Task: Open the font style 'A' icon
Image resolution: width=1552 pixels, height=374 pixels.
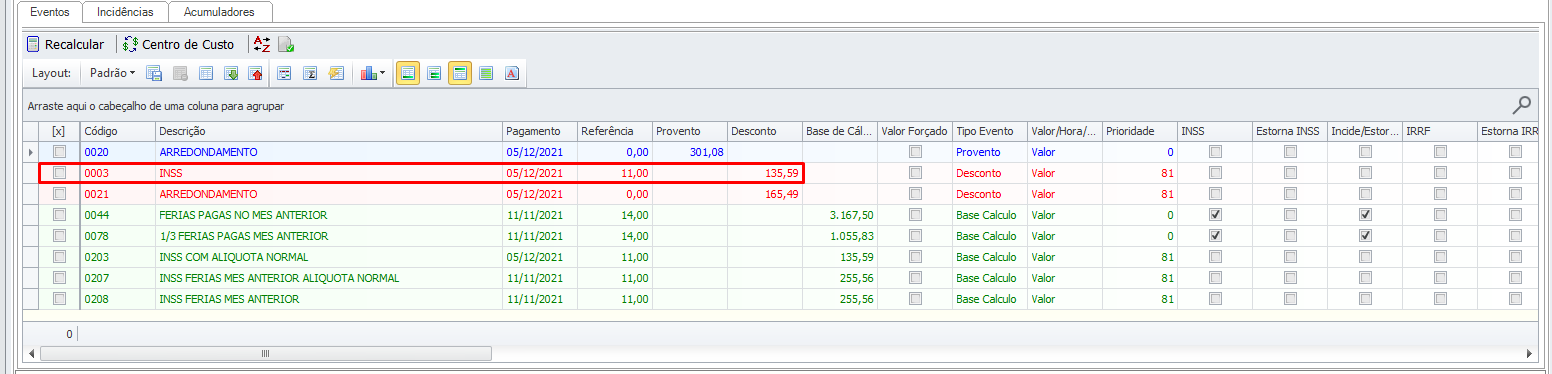Action: tap(511, 73)
